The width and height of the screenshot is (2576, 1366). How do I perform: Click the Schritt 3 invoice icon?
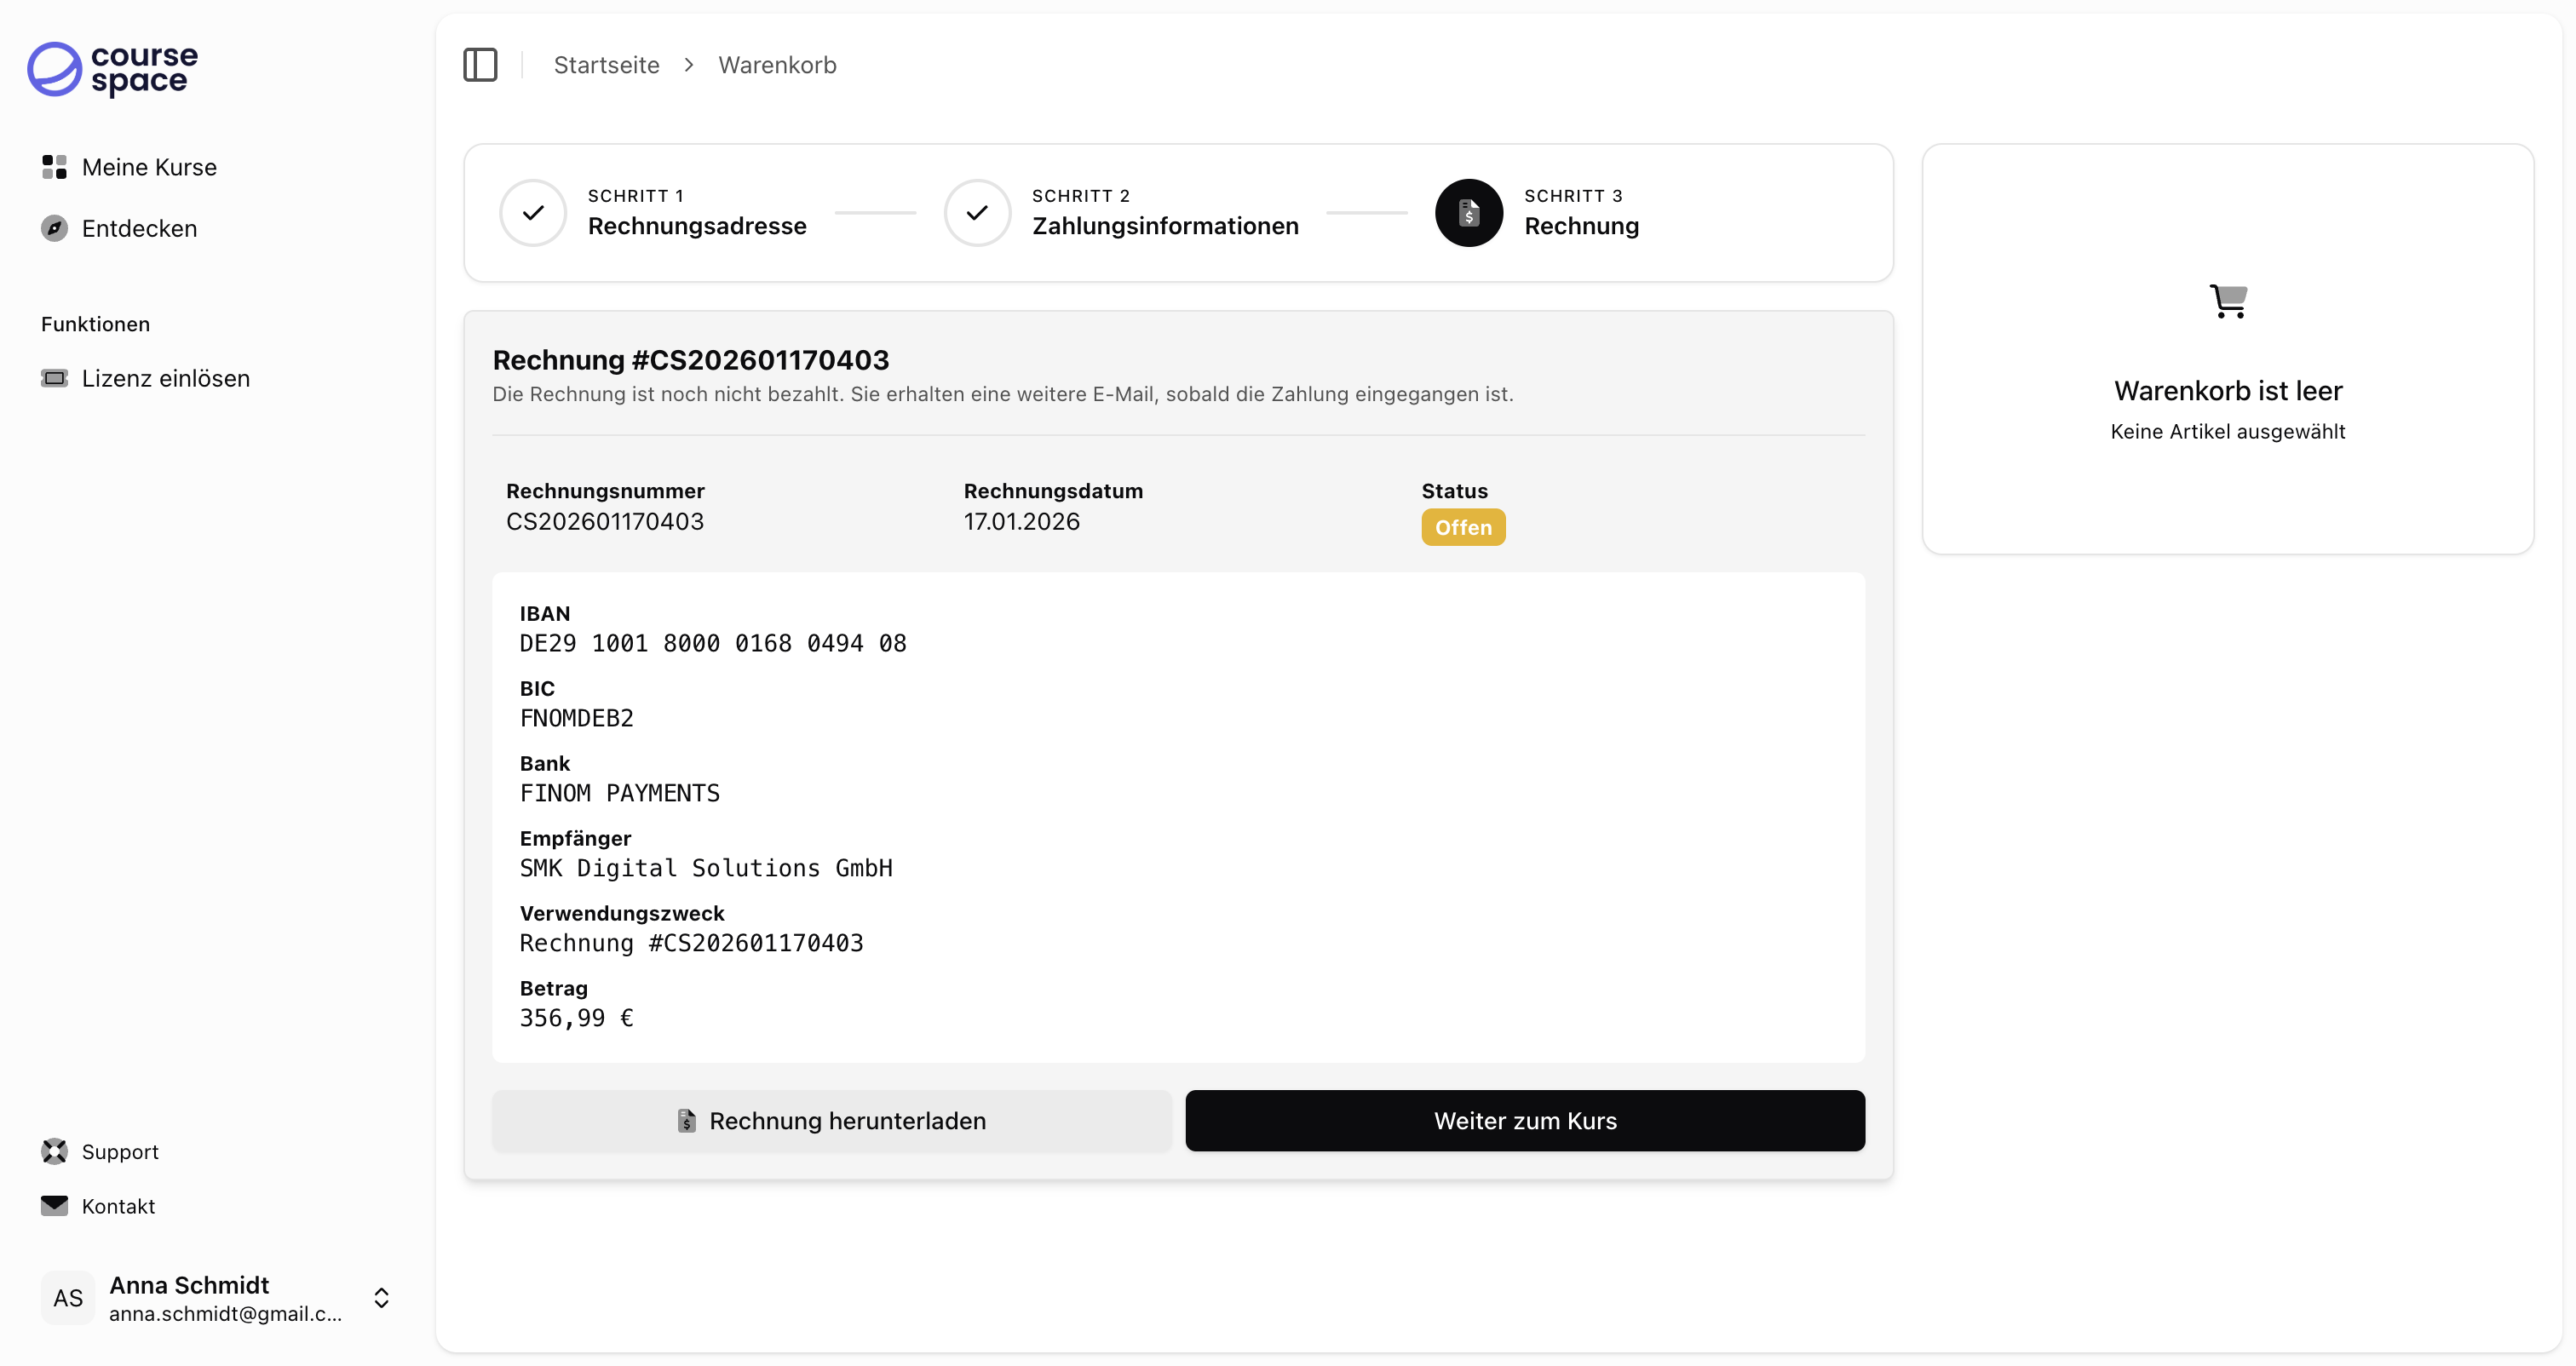[1468, 212]
